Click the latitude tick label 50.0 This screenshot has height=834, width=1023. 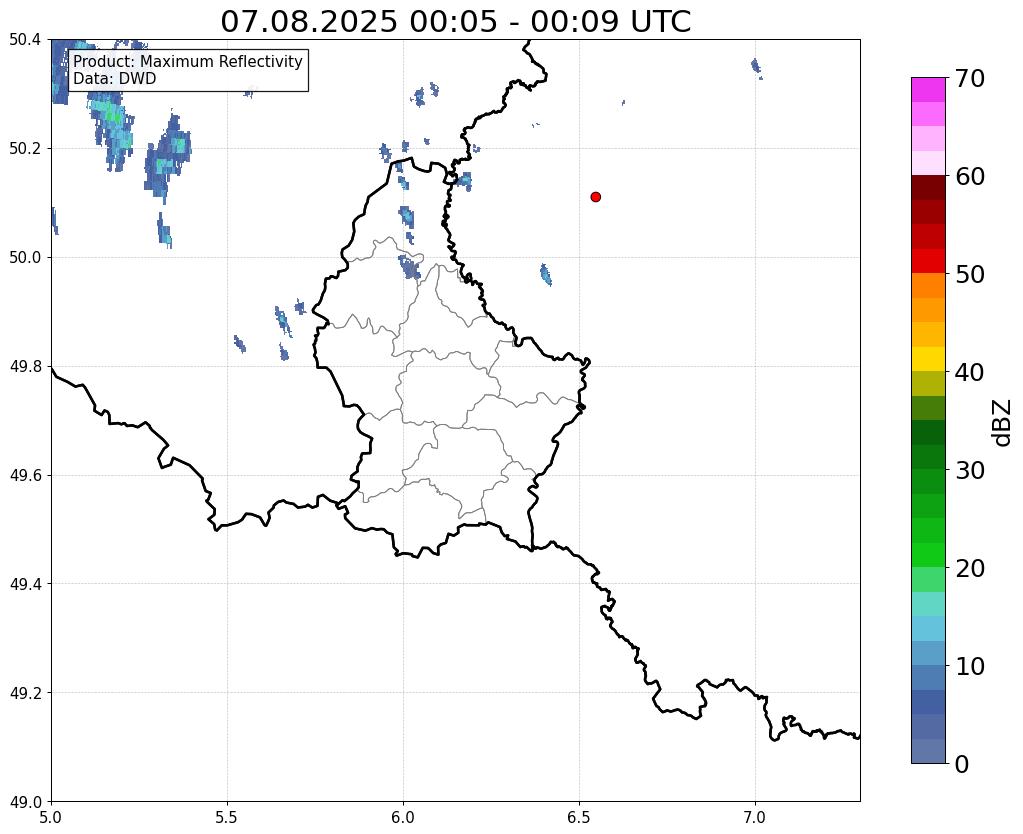click(25, 258)
